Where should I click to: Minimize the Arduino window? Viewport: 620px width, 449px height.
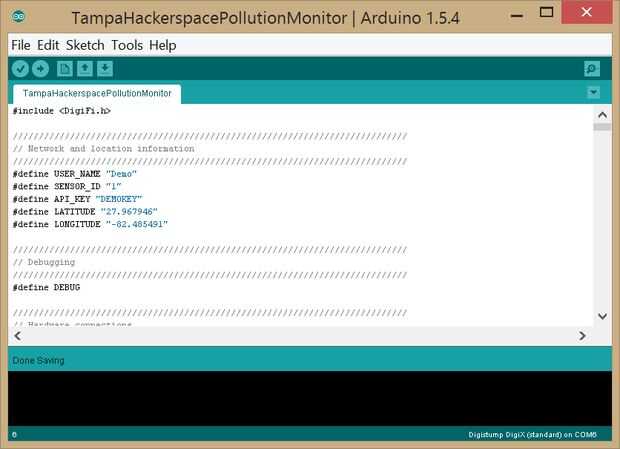(517, 15)
